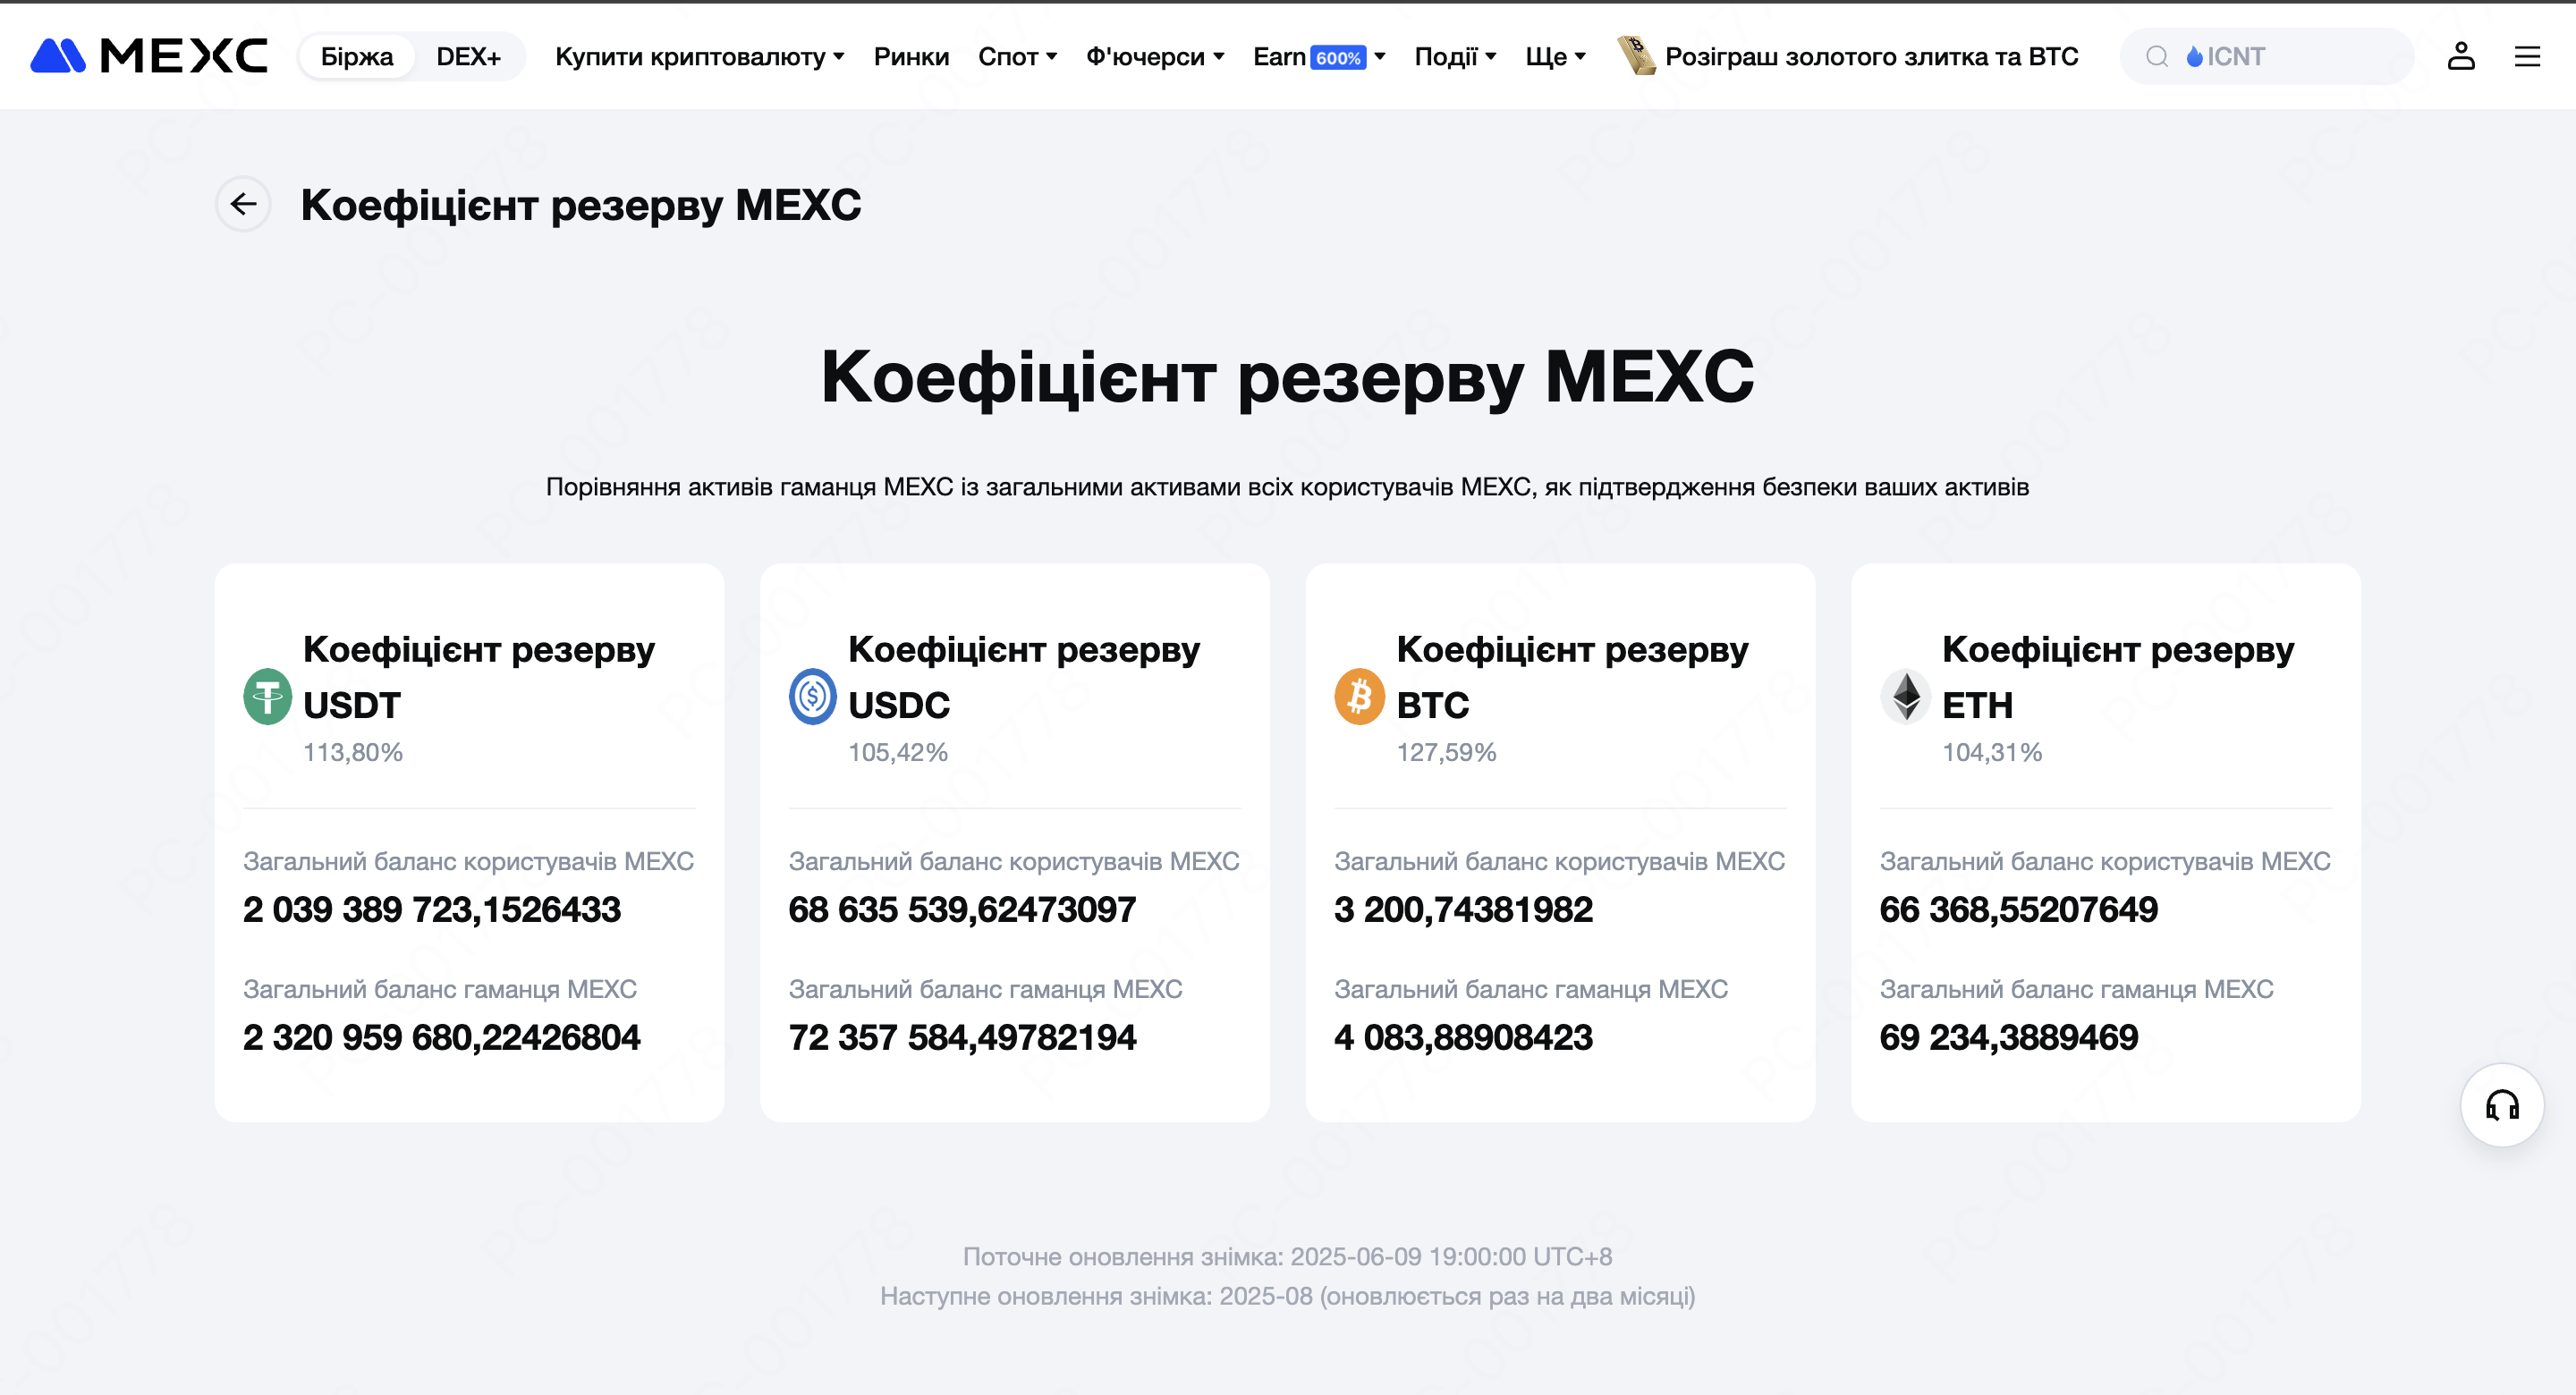Image resolution: width=2576 pixels, height=1395 pixels.
Task: Click the USDT Tether coin icon
Action: (268, 696)
